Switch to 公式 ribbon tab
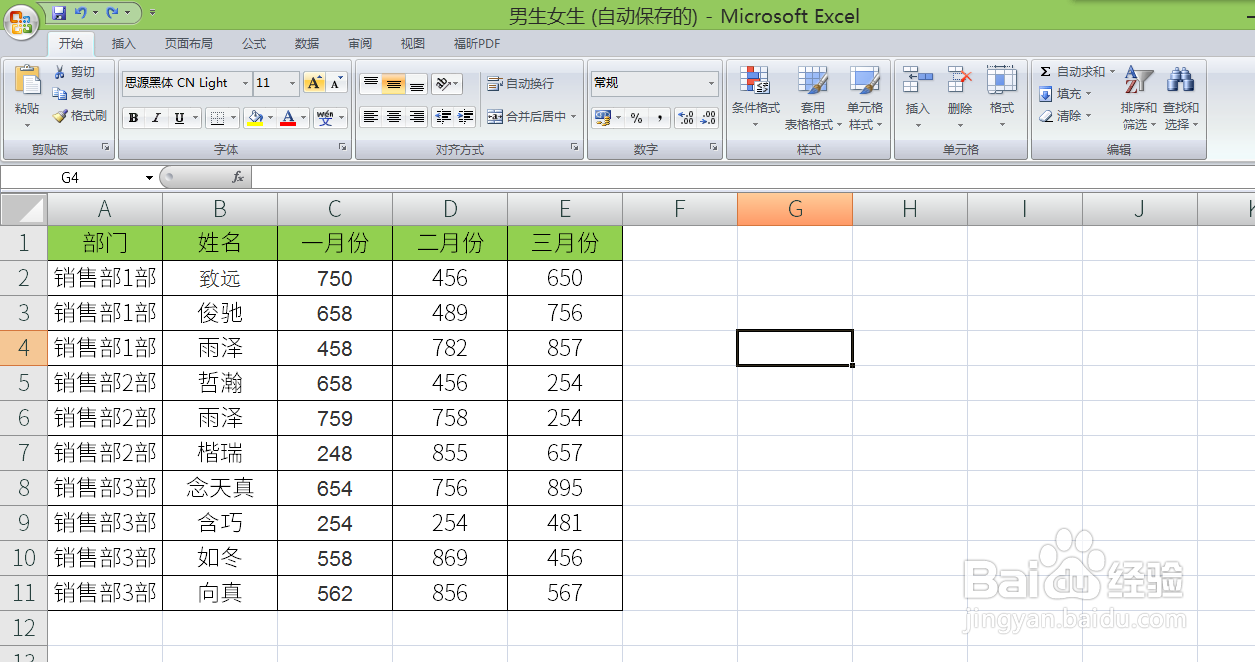1255x662 pixels. tap(254, 44)
